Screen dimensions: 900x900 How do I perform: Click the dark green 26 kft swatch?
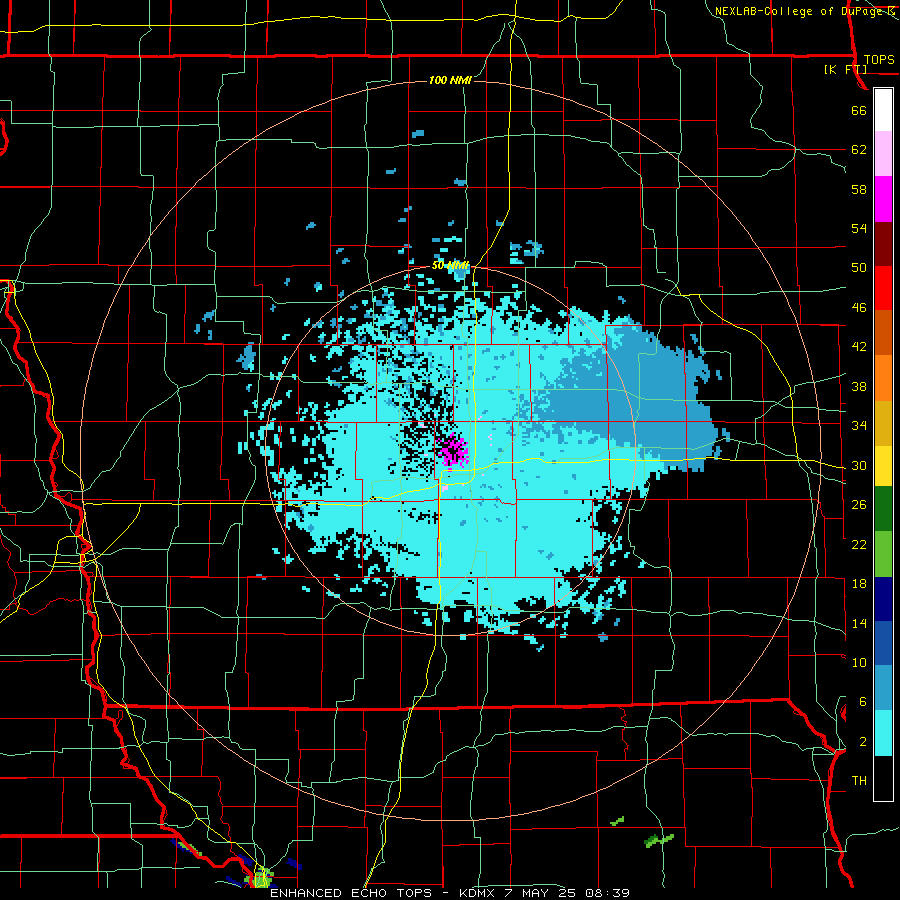883,509
